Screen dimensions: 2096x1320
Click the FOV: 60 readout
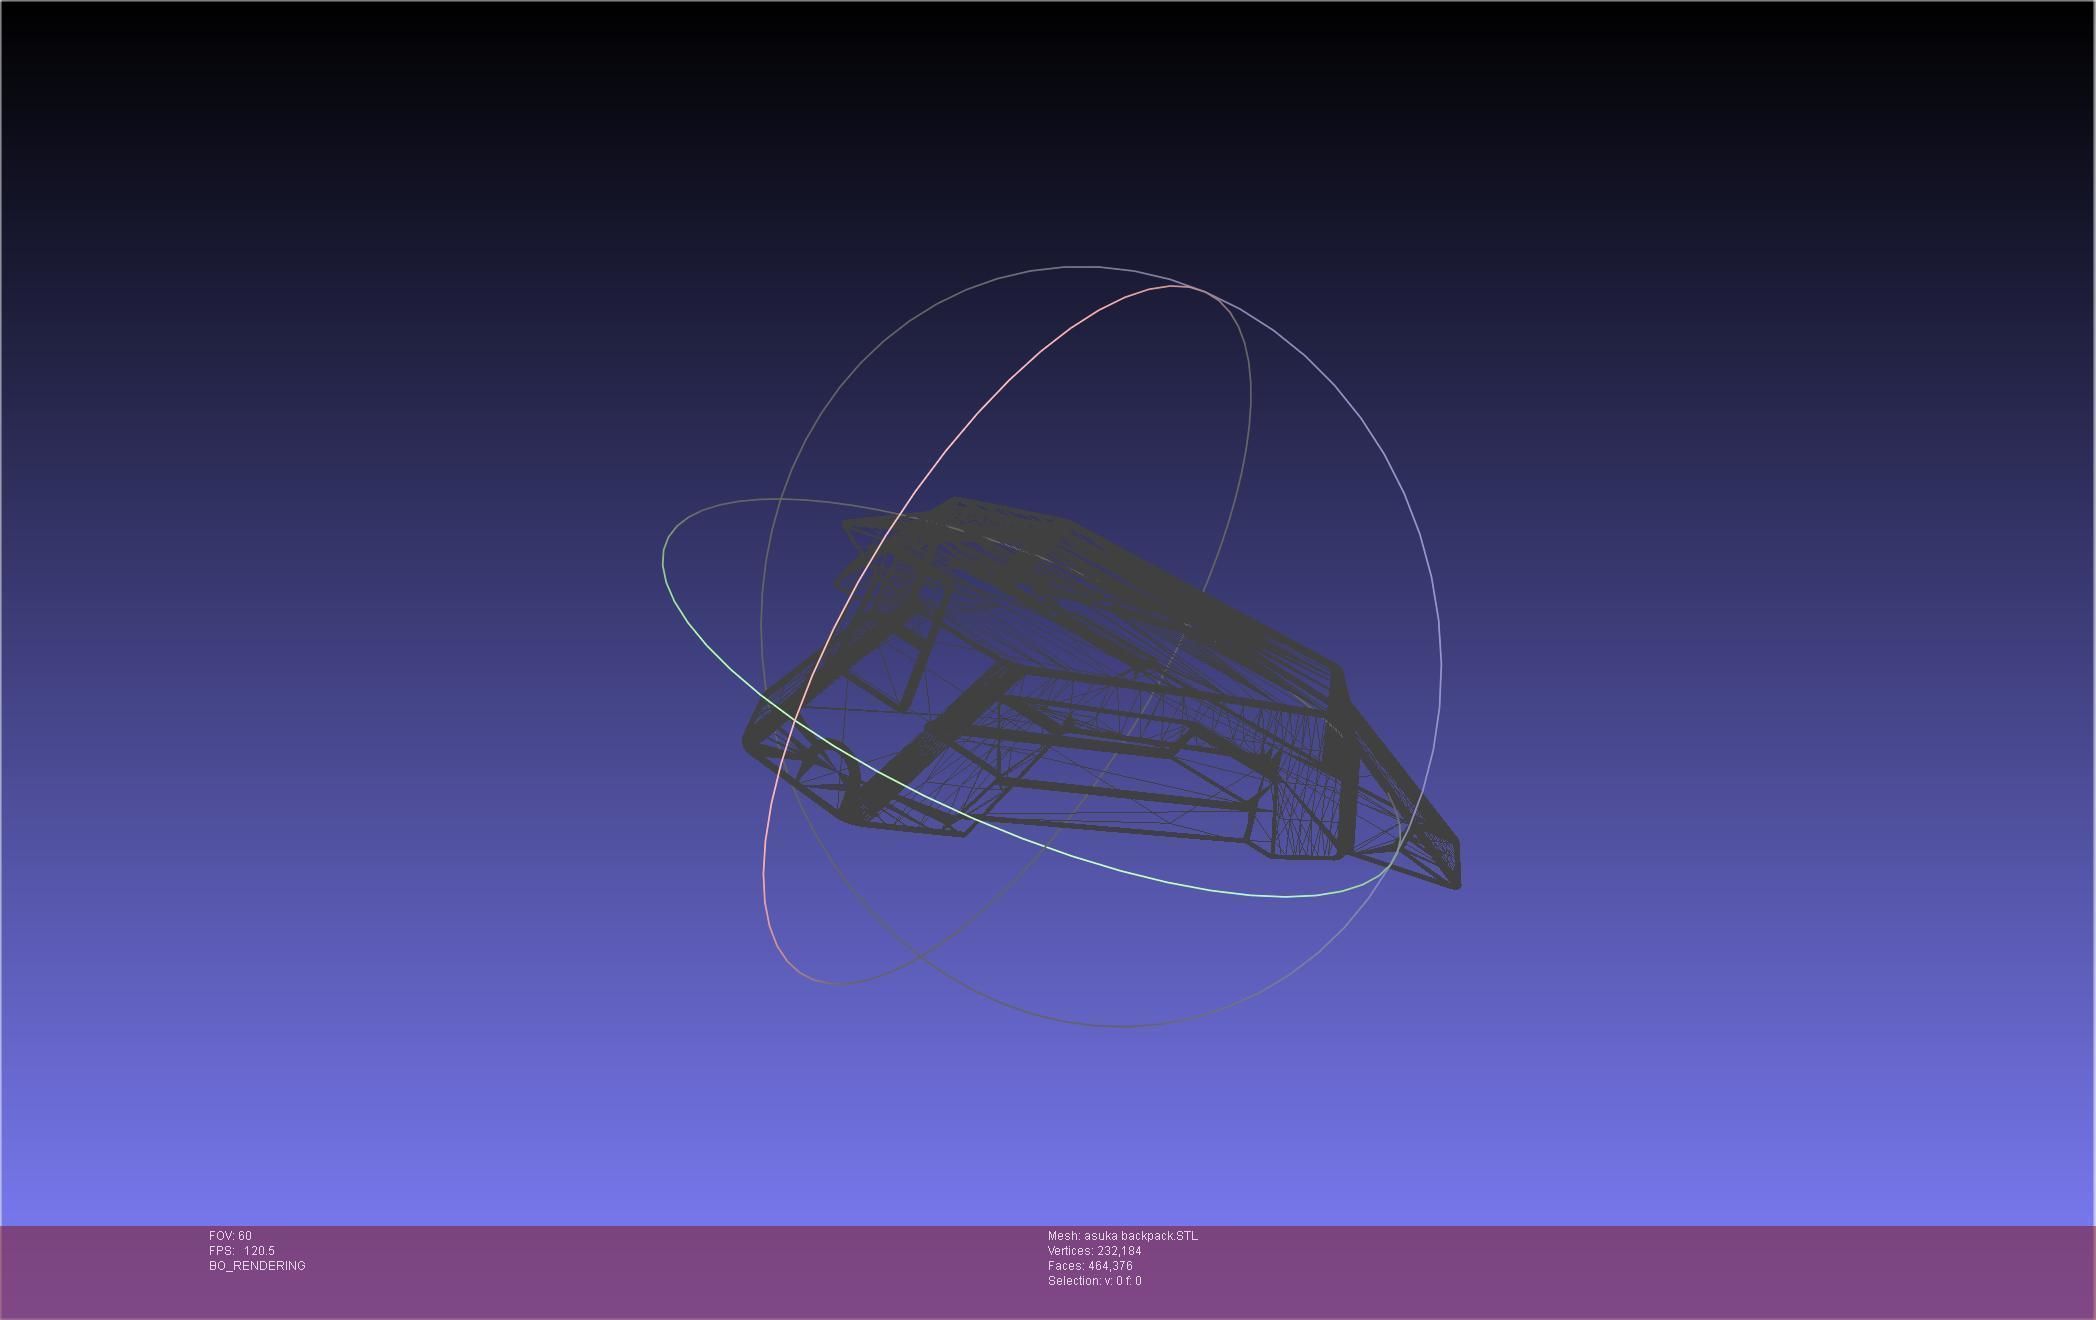tap(230, 1236)
